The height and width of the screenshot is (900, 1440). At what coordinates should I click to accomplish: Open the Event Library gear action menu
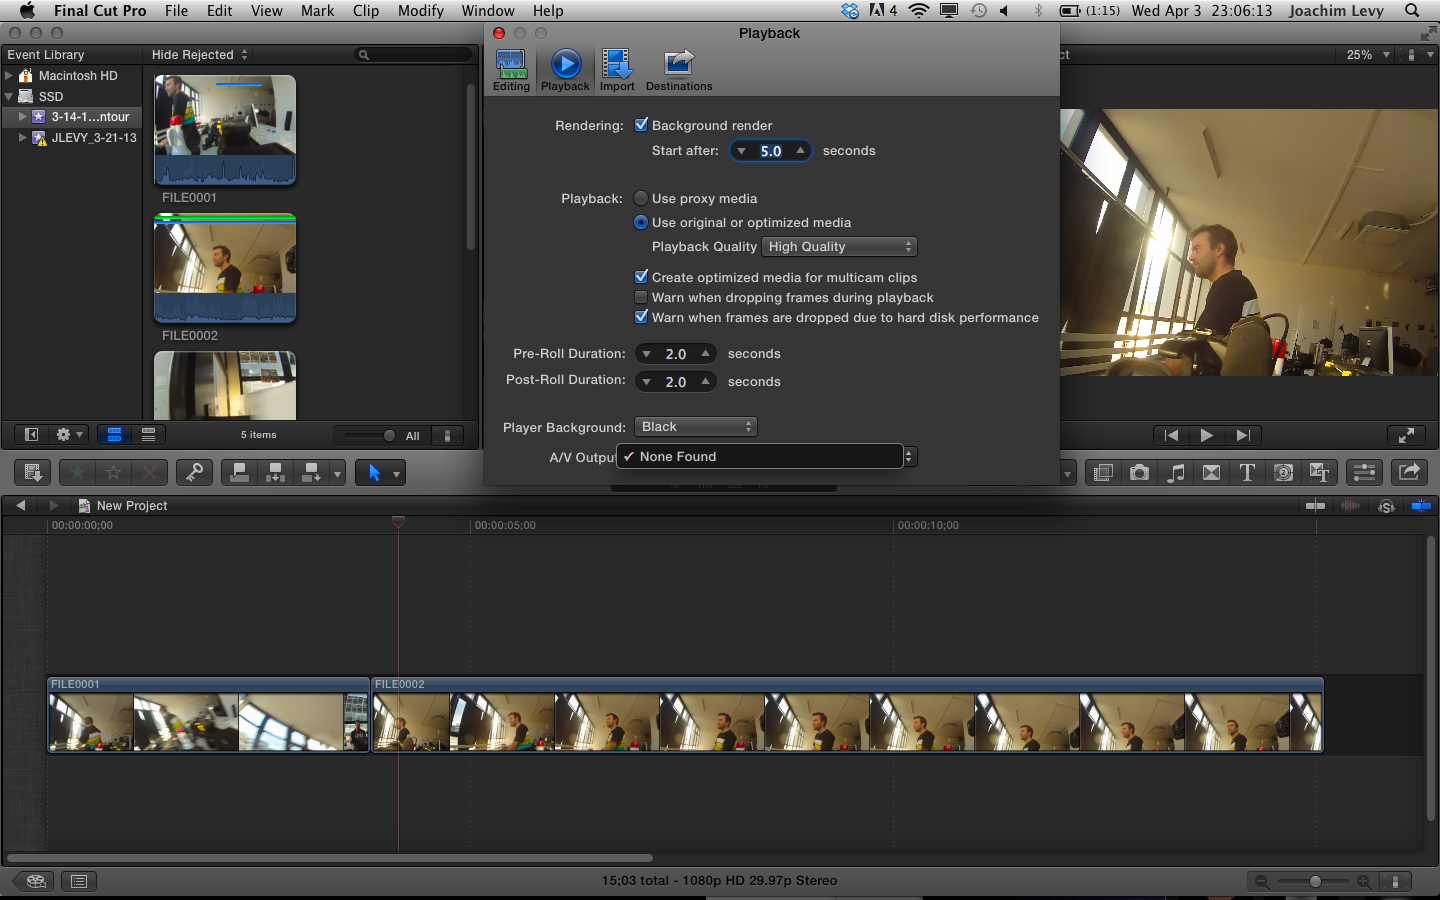(70, 435)
